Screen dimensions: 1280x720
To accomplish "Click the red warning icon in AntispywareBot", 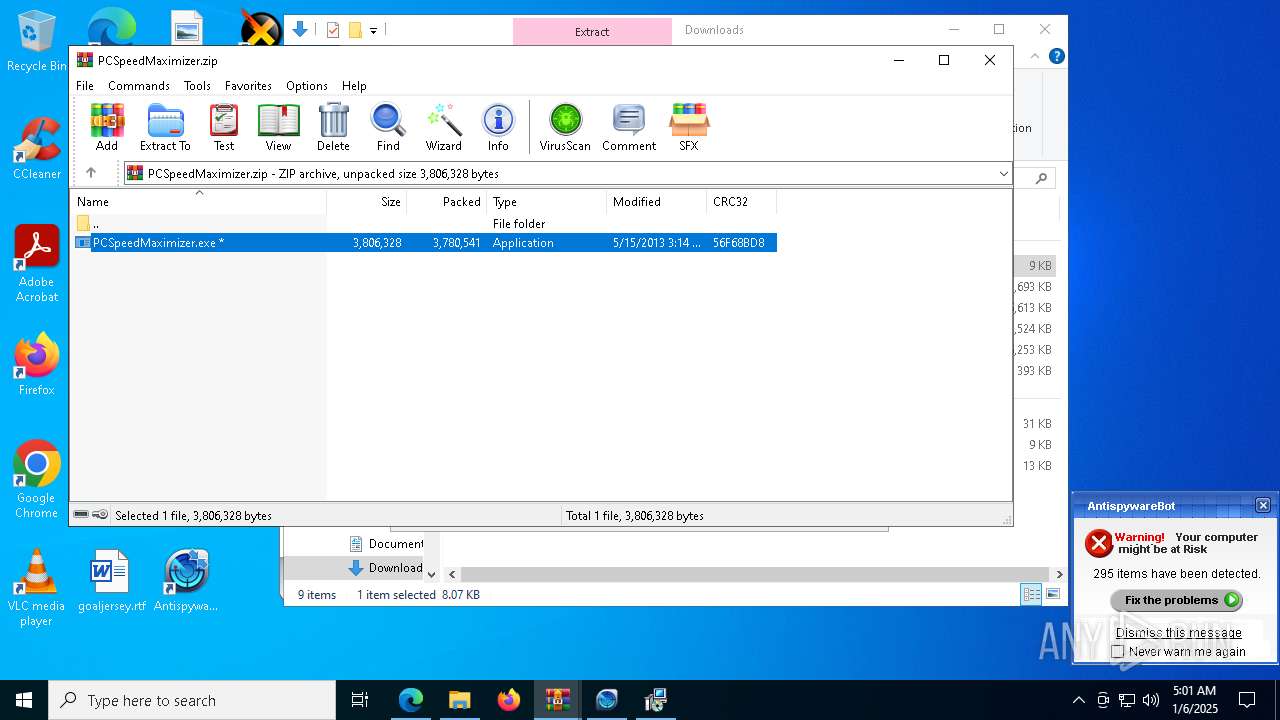I will click(1099, 543).
